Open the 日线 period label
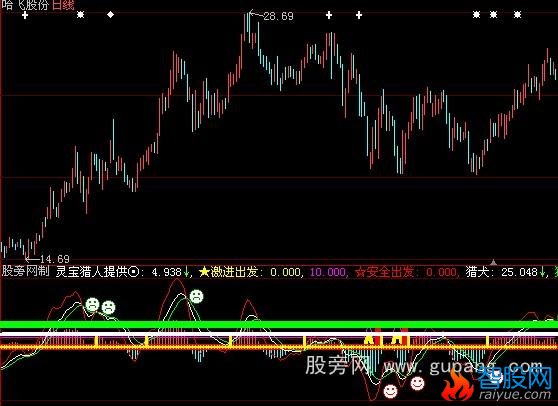This screenshot has width=558, height=406. (x=63, y=5)
